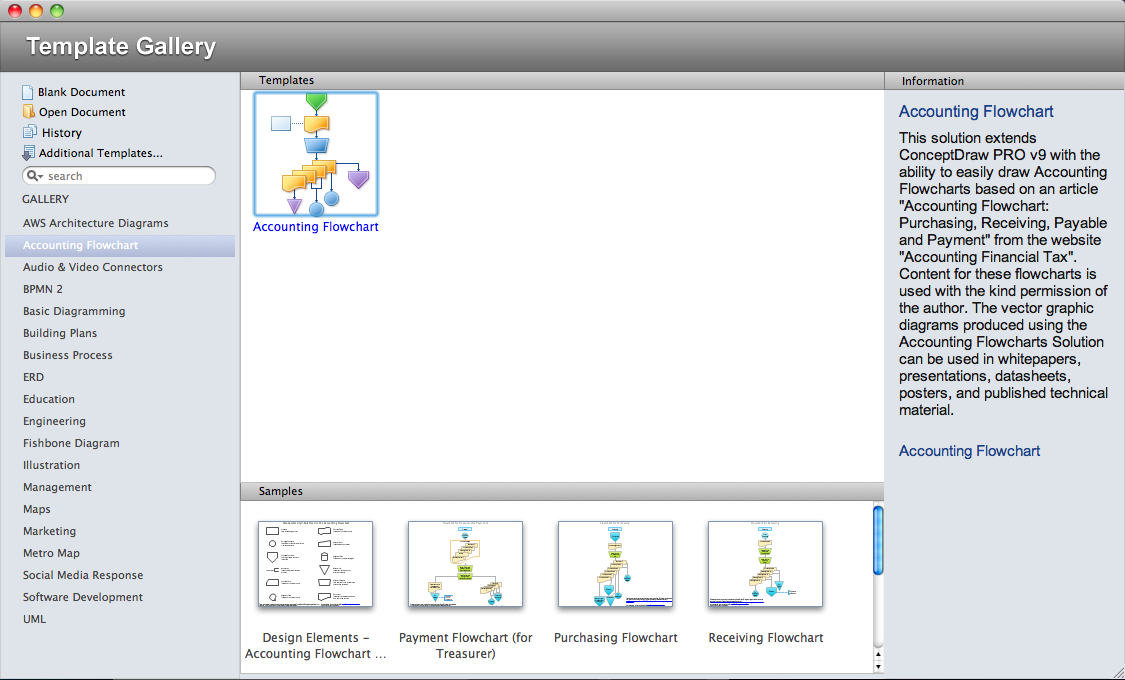
Task: Click the Blank Document page icon
Action: [x=28, y=92]
